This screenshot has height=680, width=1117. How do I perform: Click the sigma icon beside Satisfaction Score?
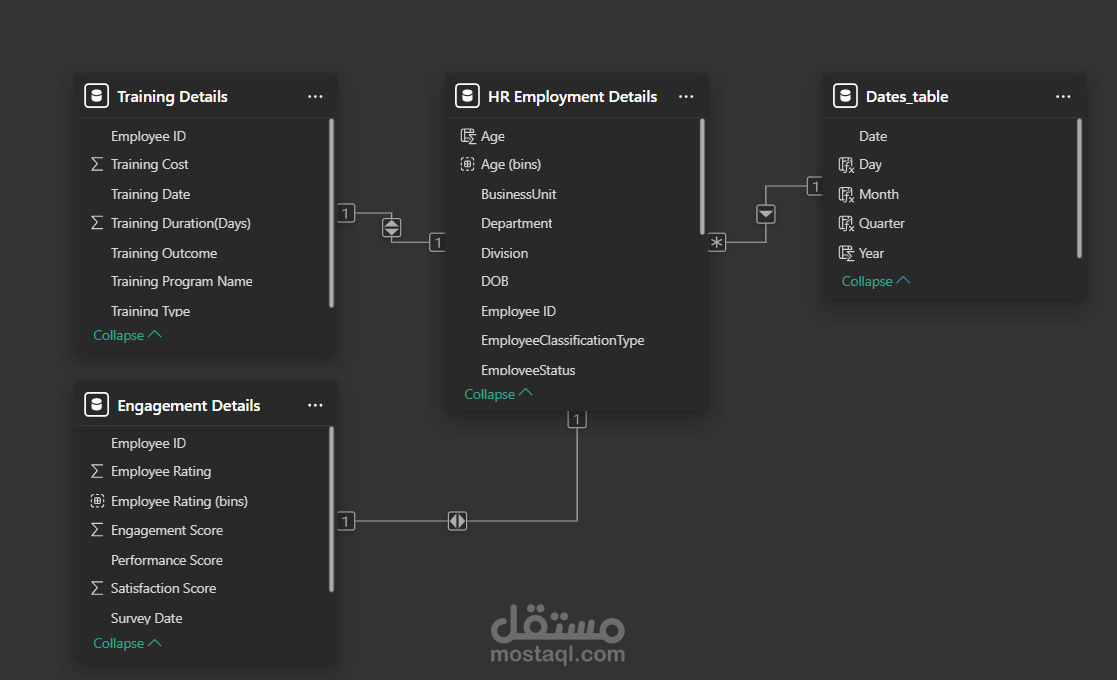pos(97,588)
